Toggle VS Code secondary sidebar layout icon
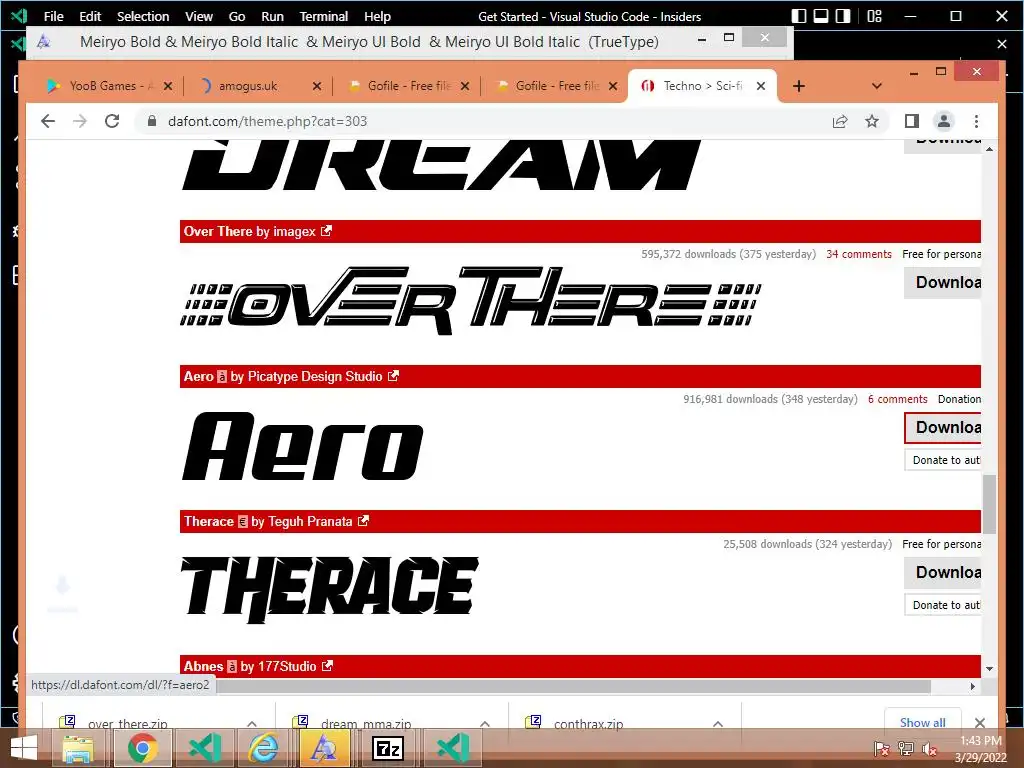 coord(843,16)
